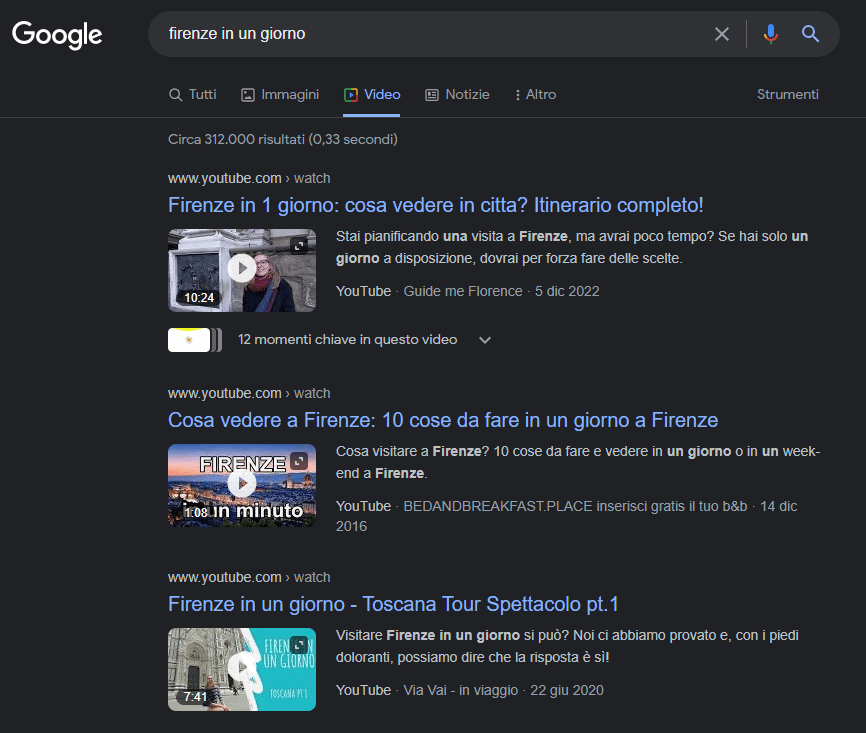Click '12 momenti chiave in questo video' text
Image resolution: width=866 pixels, height=733 pixels.
tap(347, 340)
